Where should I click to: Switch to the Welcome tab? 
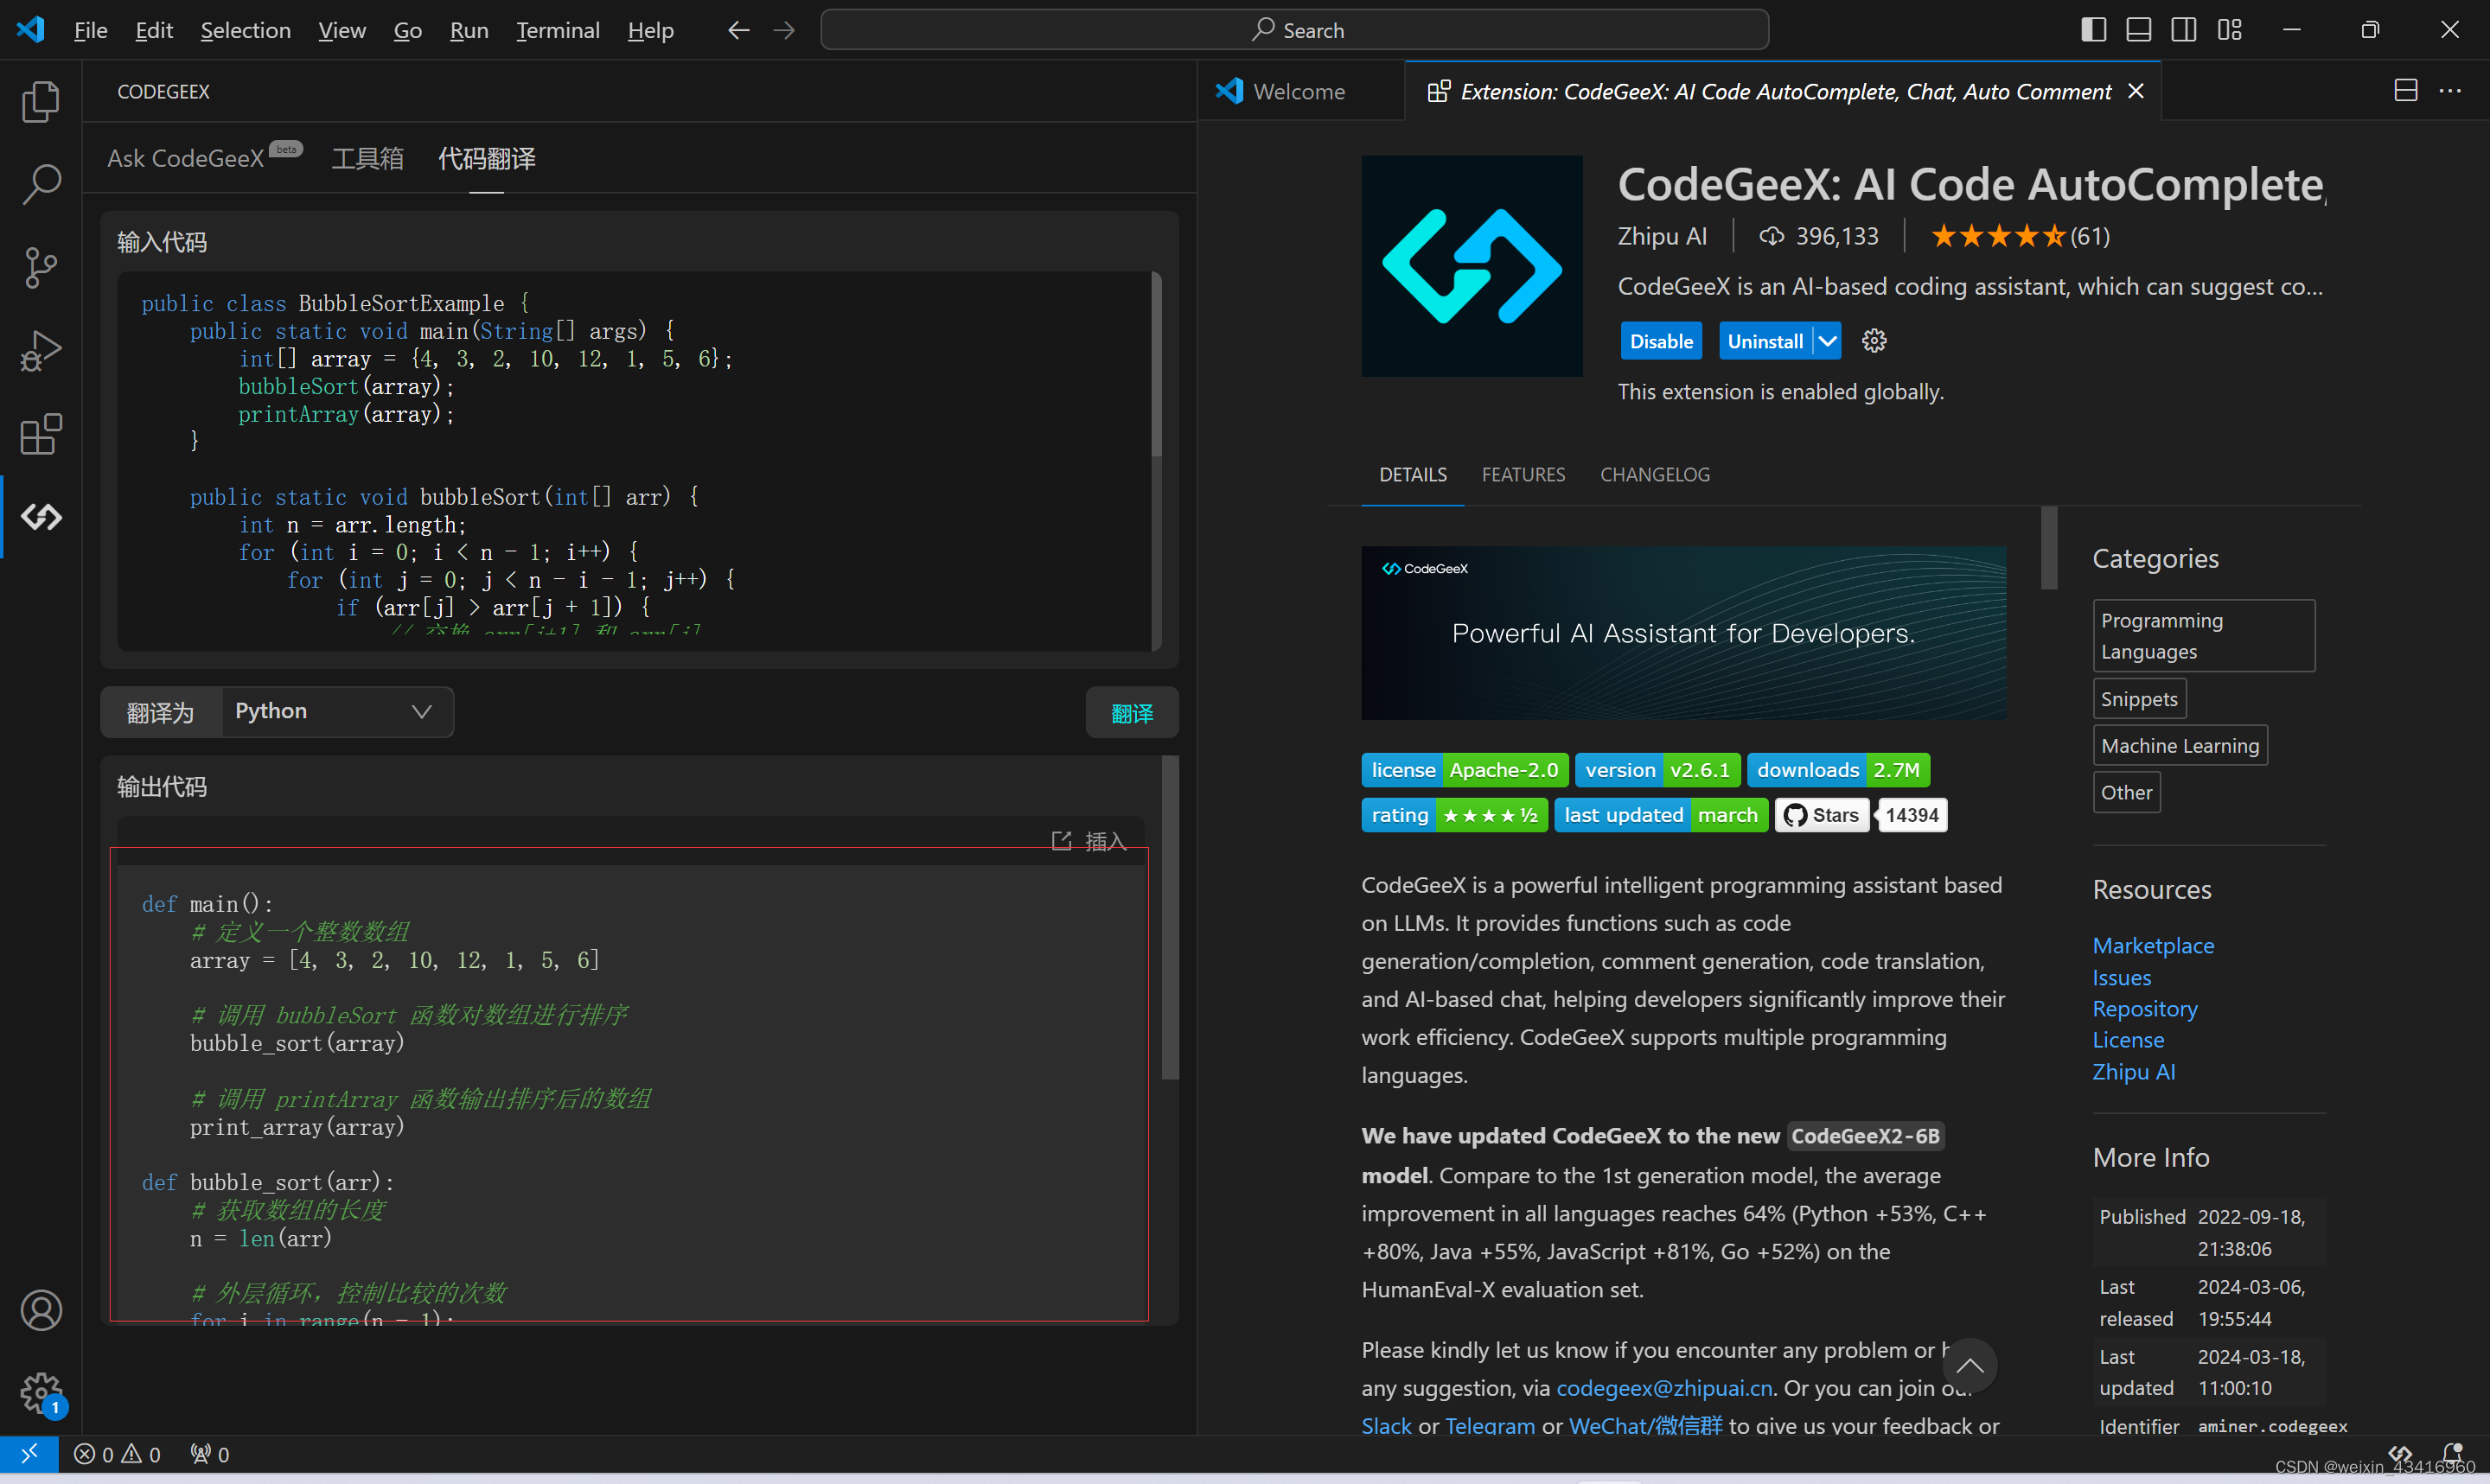coord(1300,91)
